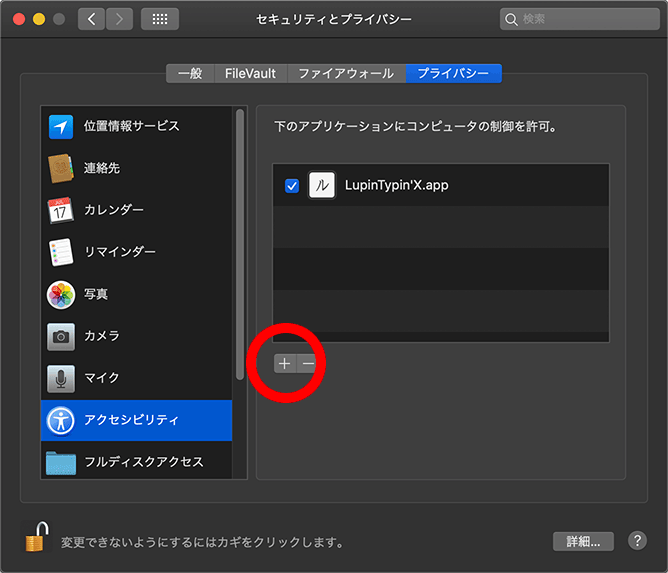
Task: Uncheck the LupinTypin'X.app checkbox
Action: [x=292, y=186]
